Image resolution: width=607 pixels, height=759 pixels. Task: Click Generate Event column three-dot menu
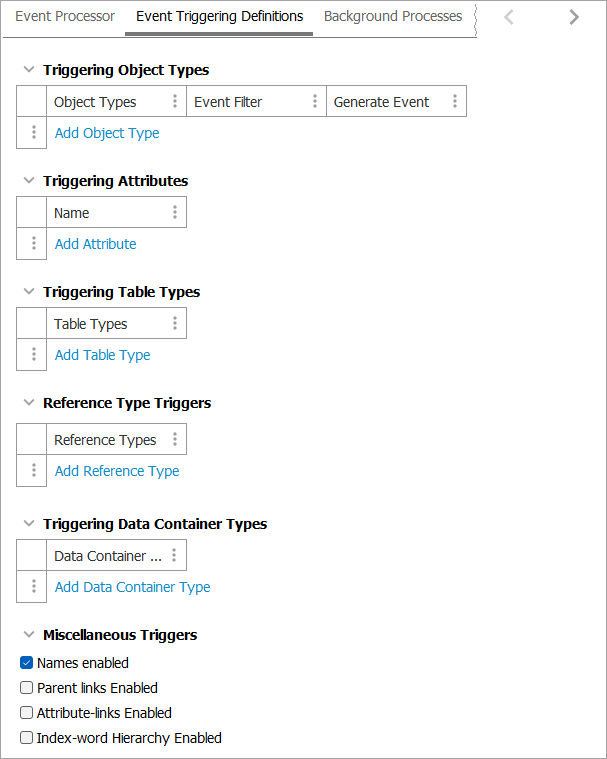455,102
